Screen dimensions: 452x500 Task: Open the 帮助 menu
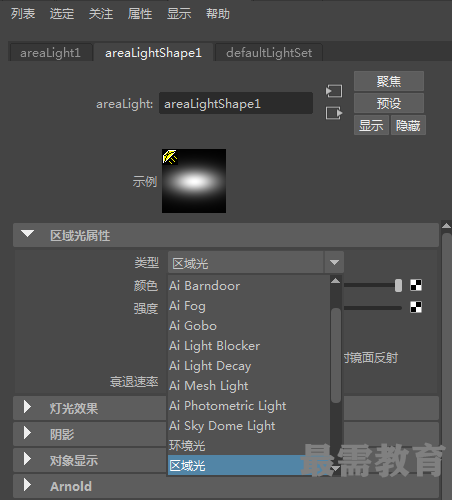point(218,14)
